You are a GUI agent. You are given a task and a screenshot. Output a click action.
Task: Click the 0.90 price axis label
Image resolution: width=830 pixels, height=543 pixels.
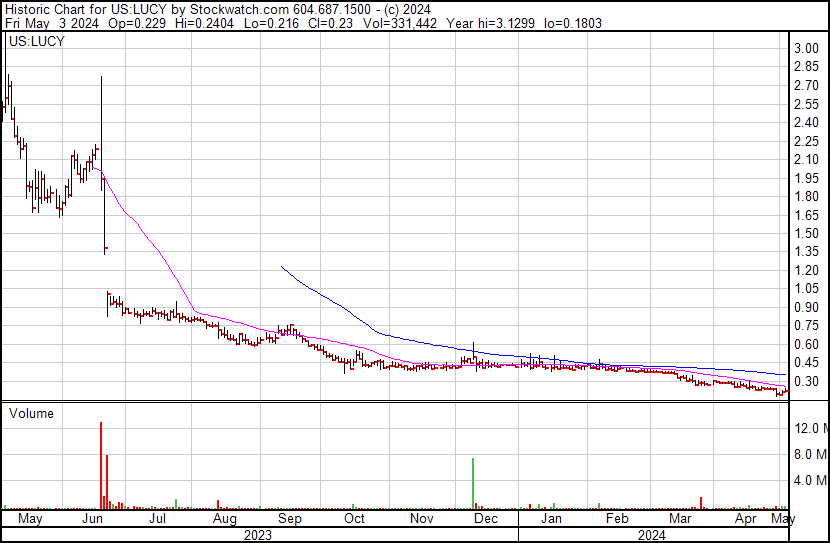[806, 307]
